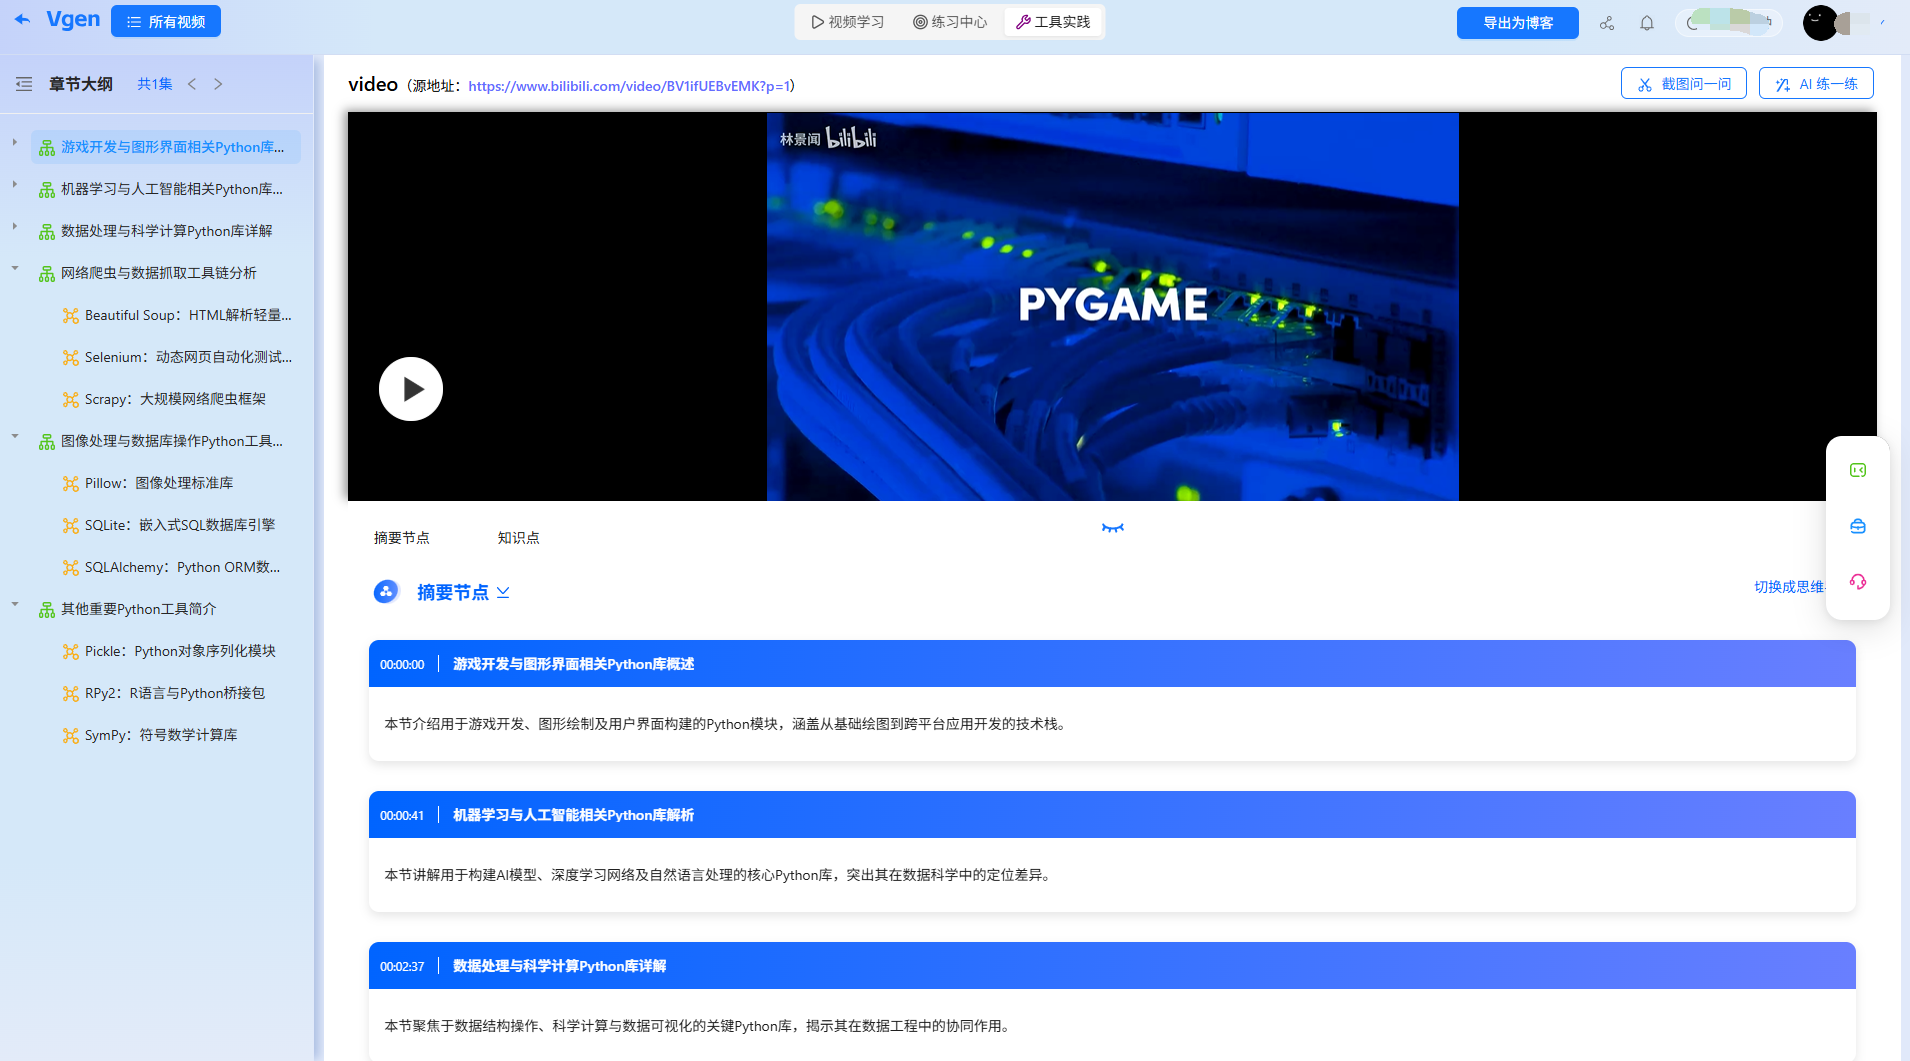This screenshot has height=1061, width=1910.
Task: Select 游戏开发与图形界面相关Python库 chapter
Action: pos(166,147)
